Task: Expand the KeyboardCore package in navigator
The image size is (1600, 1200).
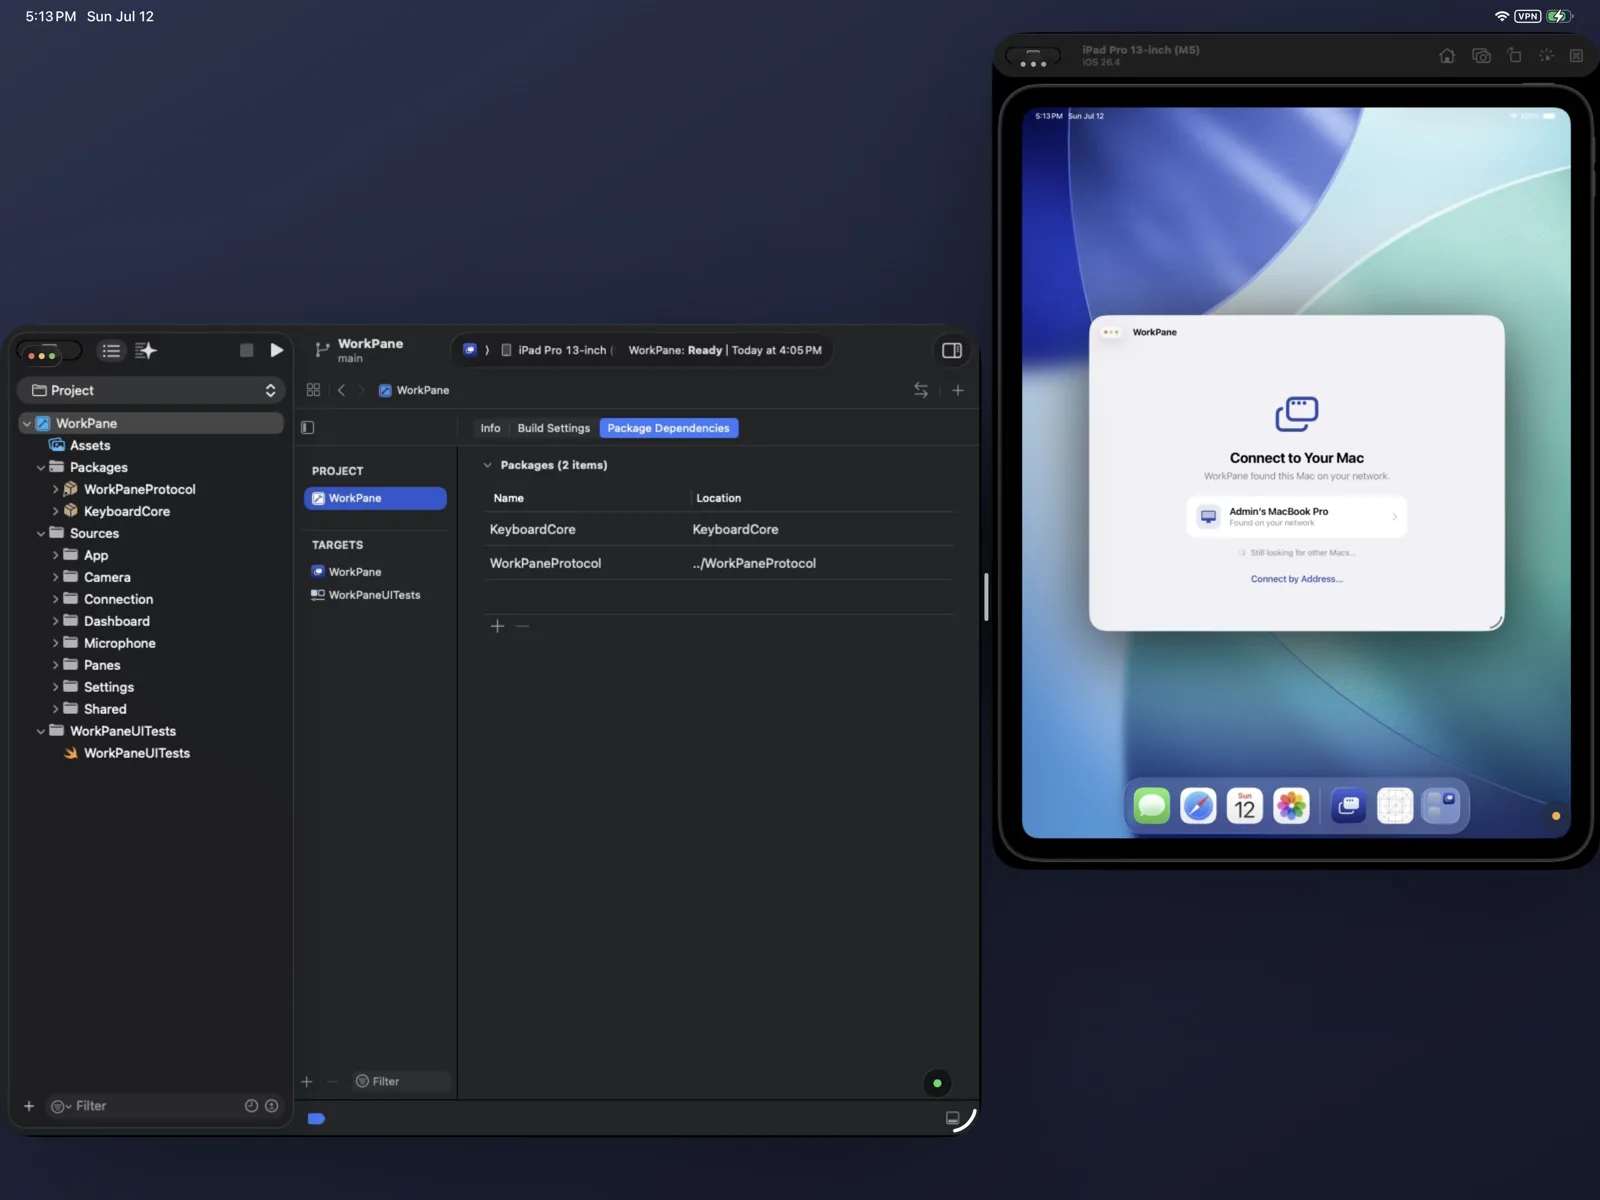Action: pyautogui.click(x=55, y=511)
